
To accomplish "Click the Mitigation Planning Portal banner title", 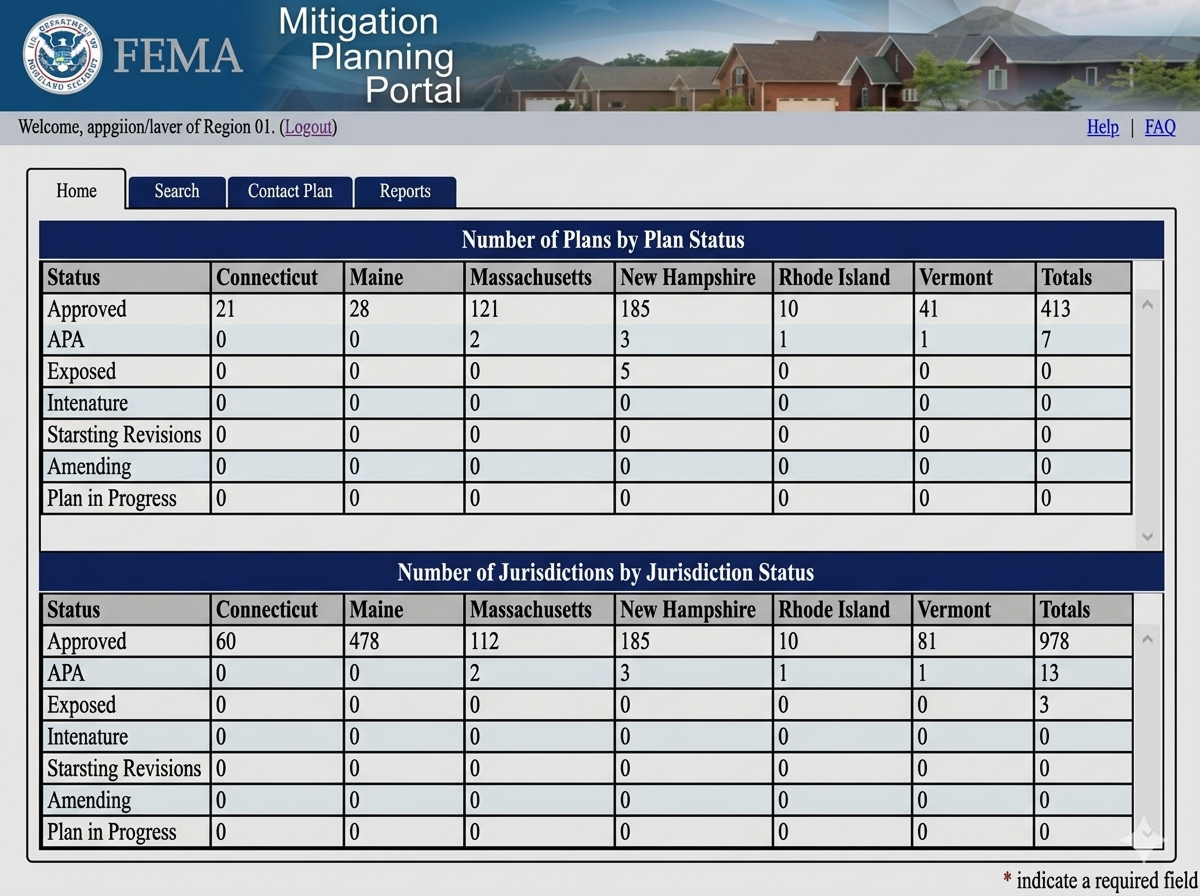I will pos(370,55).
